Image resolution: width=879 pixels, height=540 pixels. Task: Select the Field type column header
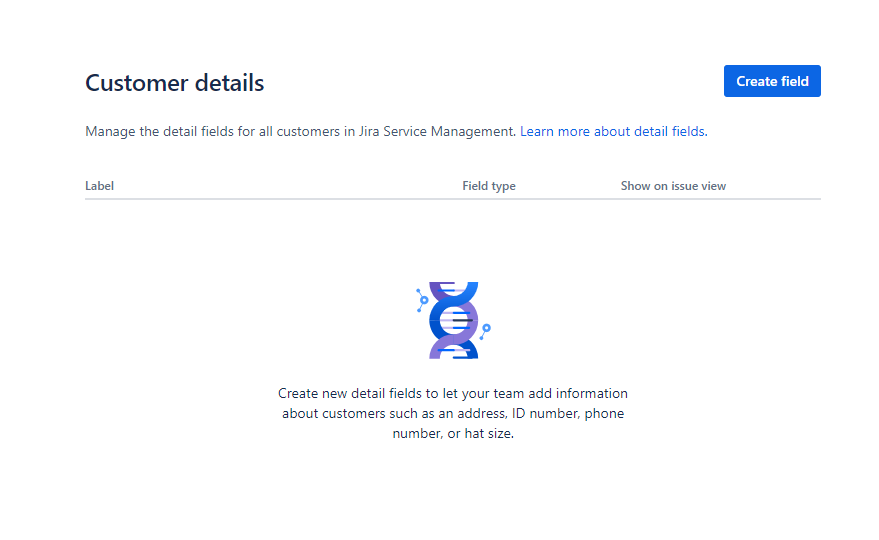coord(488,186)
